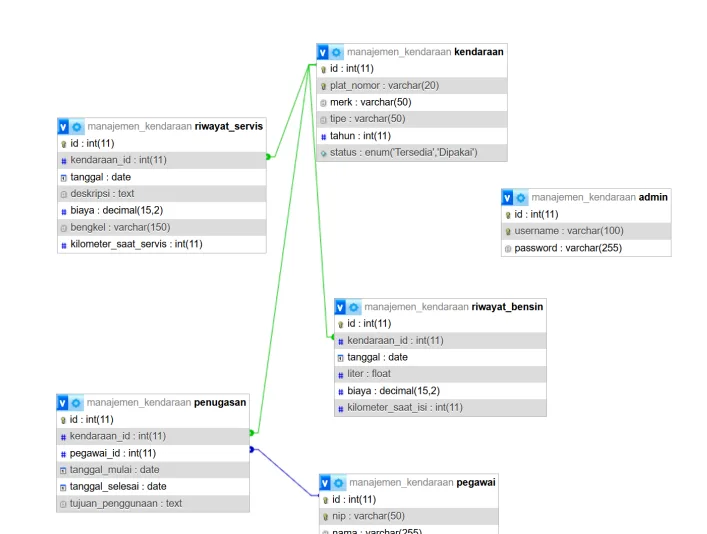Collapse riwayat_servis table using V toggle
The width and height of the screenshot is (707, 534).
click(63, 127)
